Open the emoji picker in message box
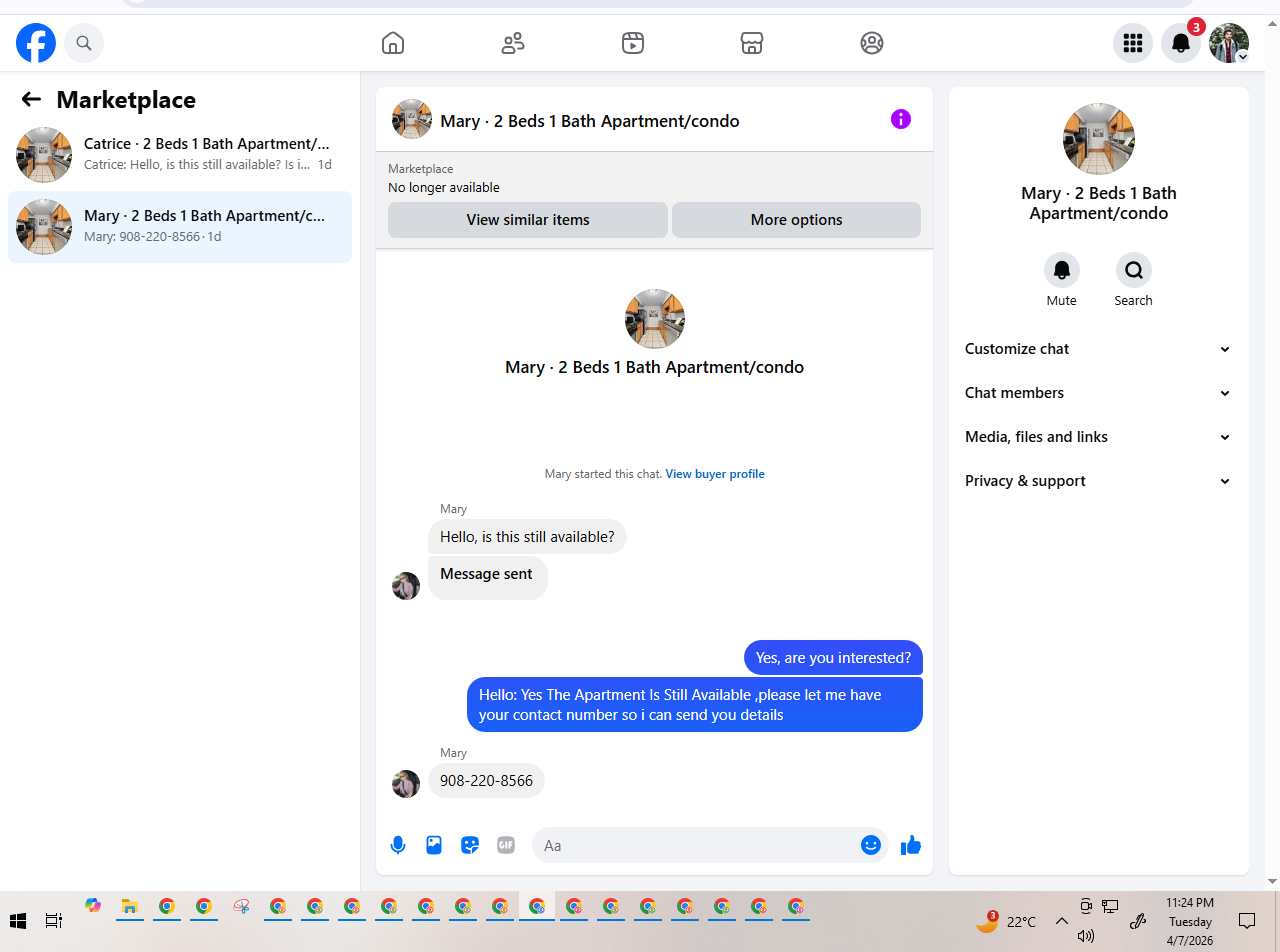 pyautogui.click(x=871, y=845)
